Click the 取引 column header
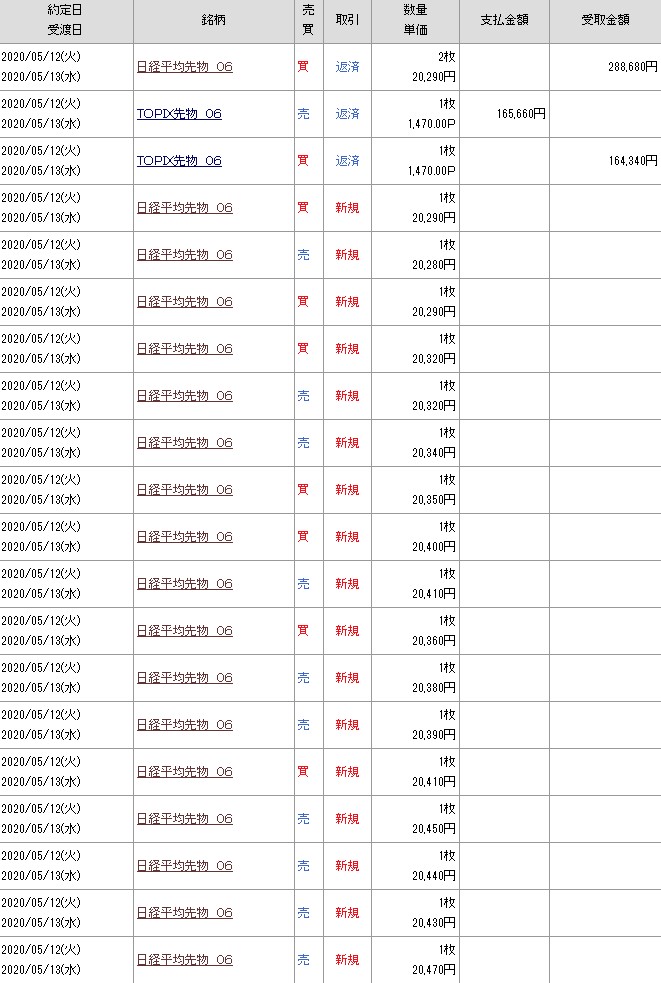Screen dimensions: 661x983 [x=347, y=21]
